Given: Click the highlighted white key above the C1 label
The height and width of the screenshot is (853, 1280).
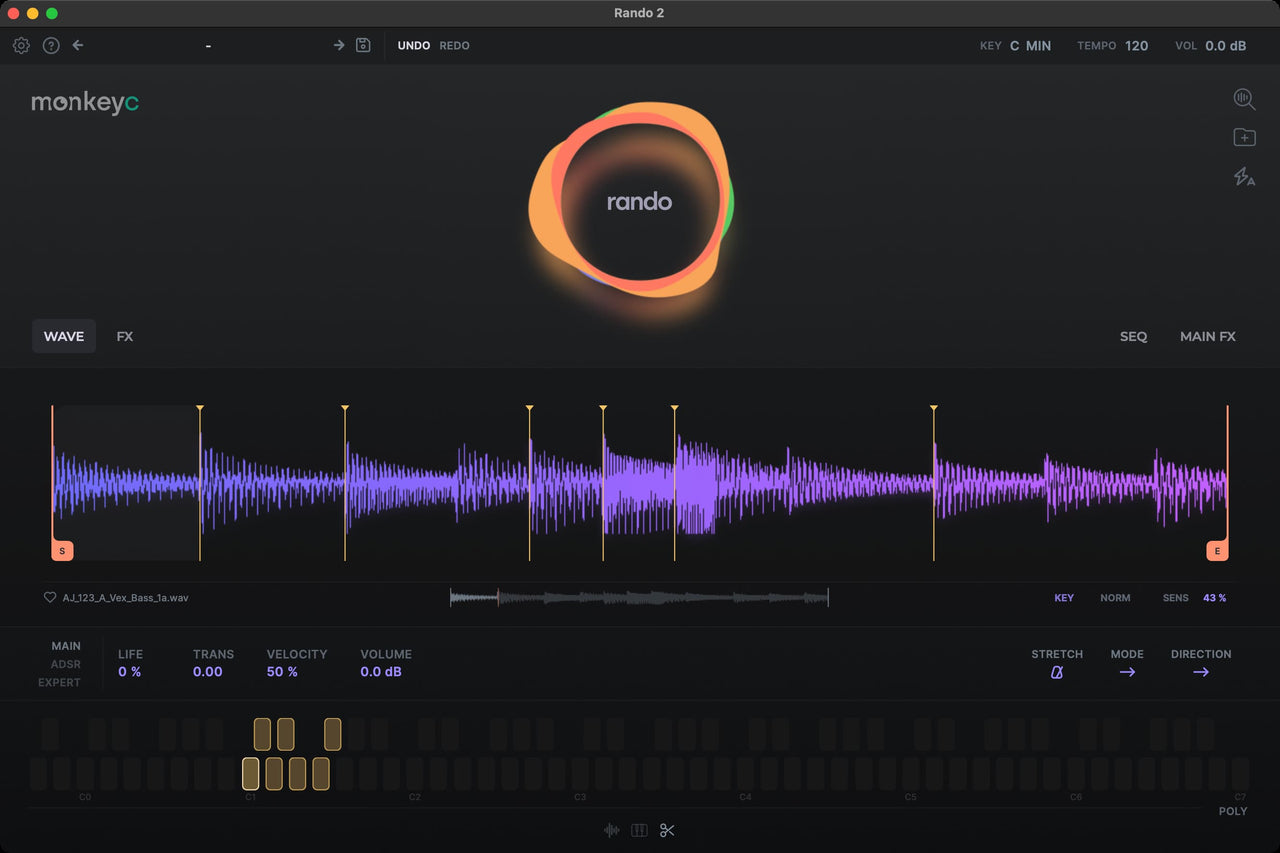Looking at the screenshot, I should tap(250, 774).
